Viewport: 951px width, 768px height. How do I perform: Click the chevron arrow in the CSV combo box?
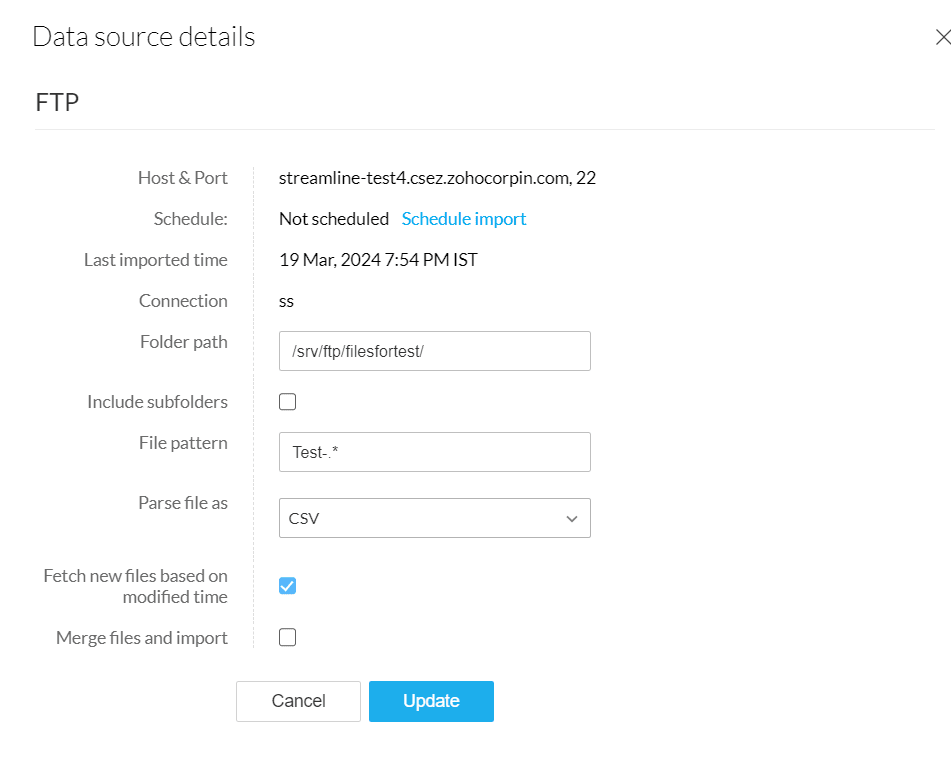coord(572,519)
